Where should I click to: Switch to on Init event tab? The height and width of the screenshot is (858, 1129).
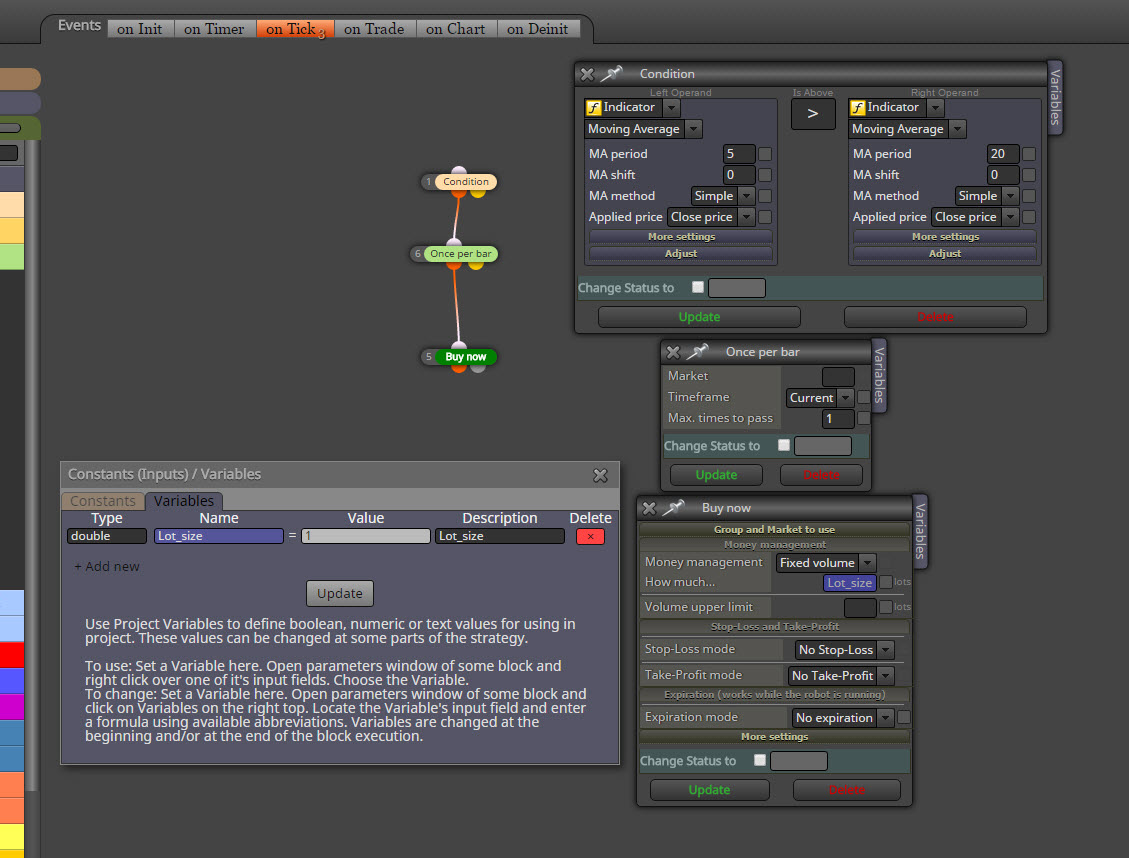coord(140,29)
